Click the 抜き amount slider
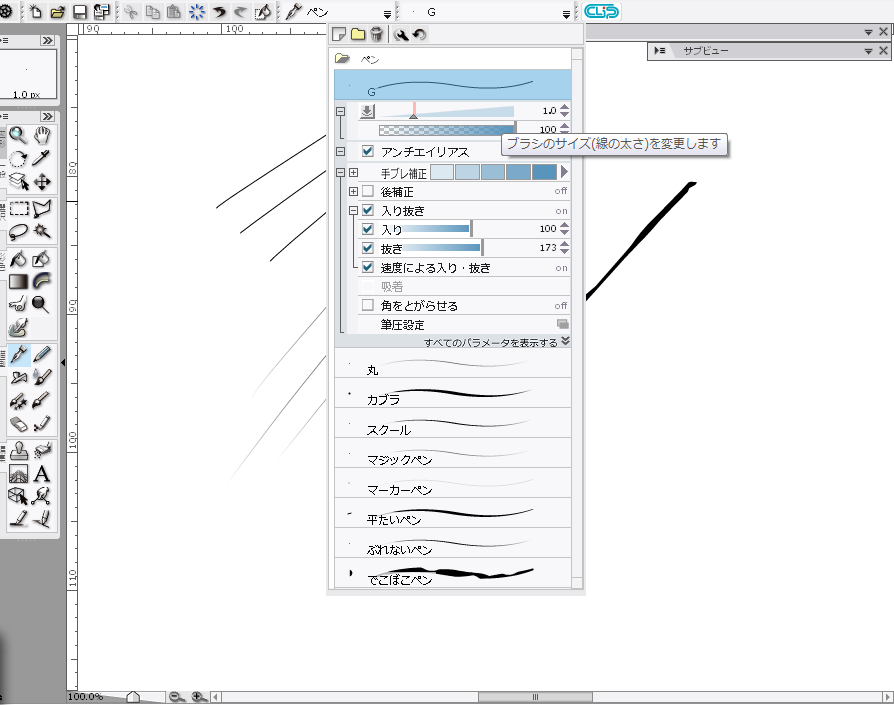The height and width of the screenshot is (705, 894). [x=442, y=248]
